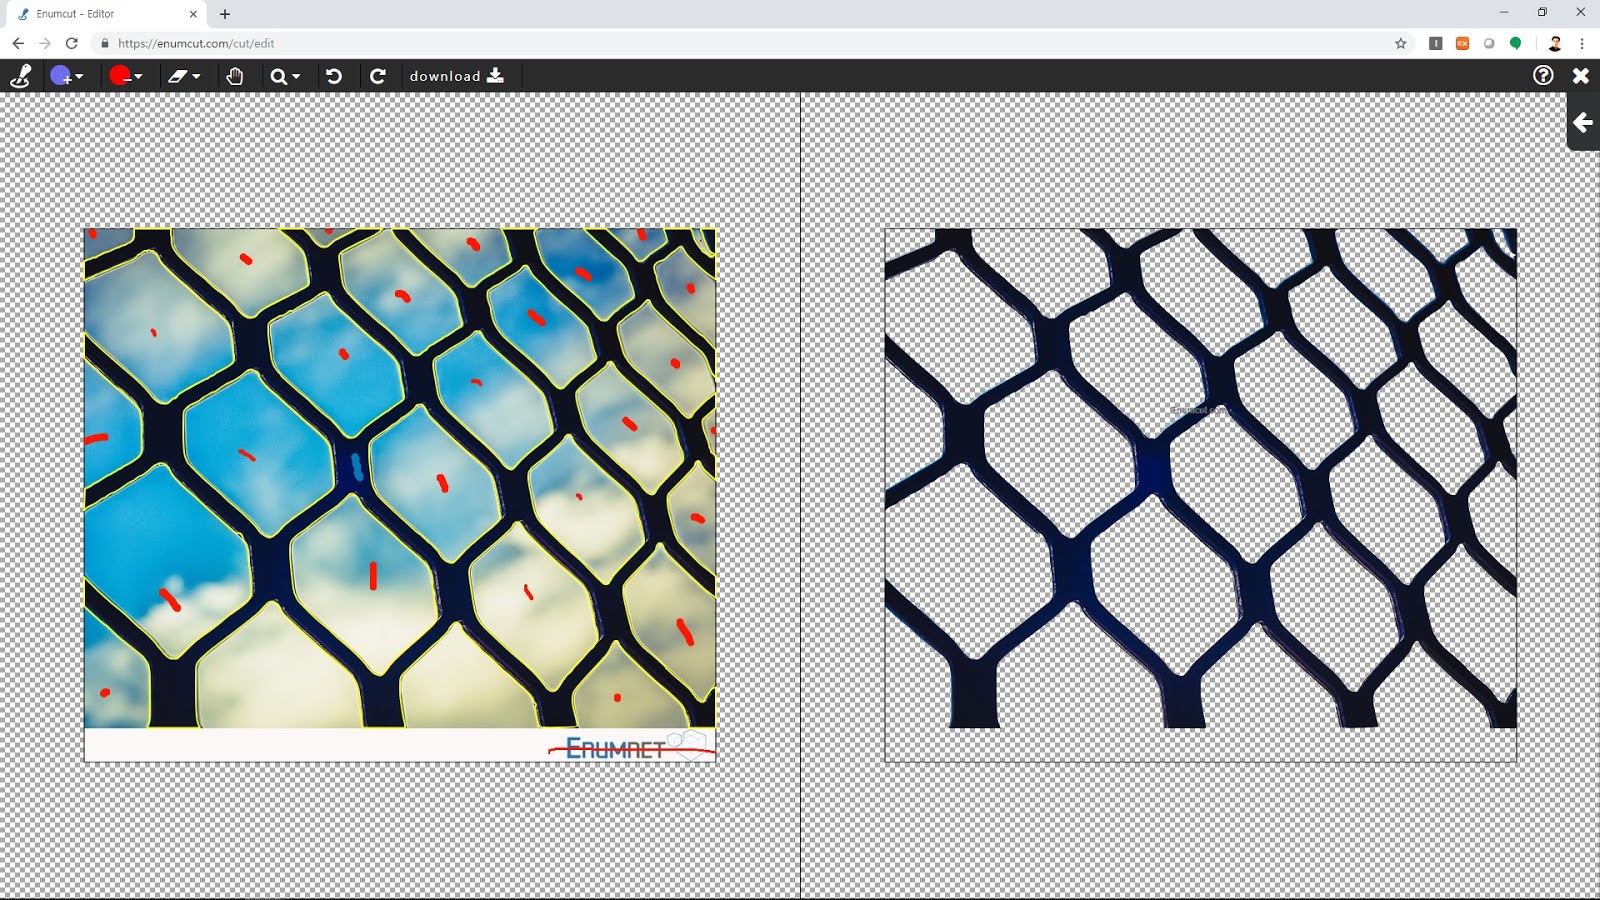1600x900 pixels.
Task: Select the red background removal marker
Action: pyautogui.click(x=120, y=75)
